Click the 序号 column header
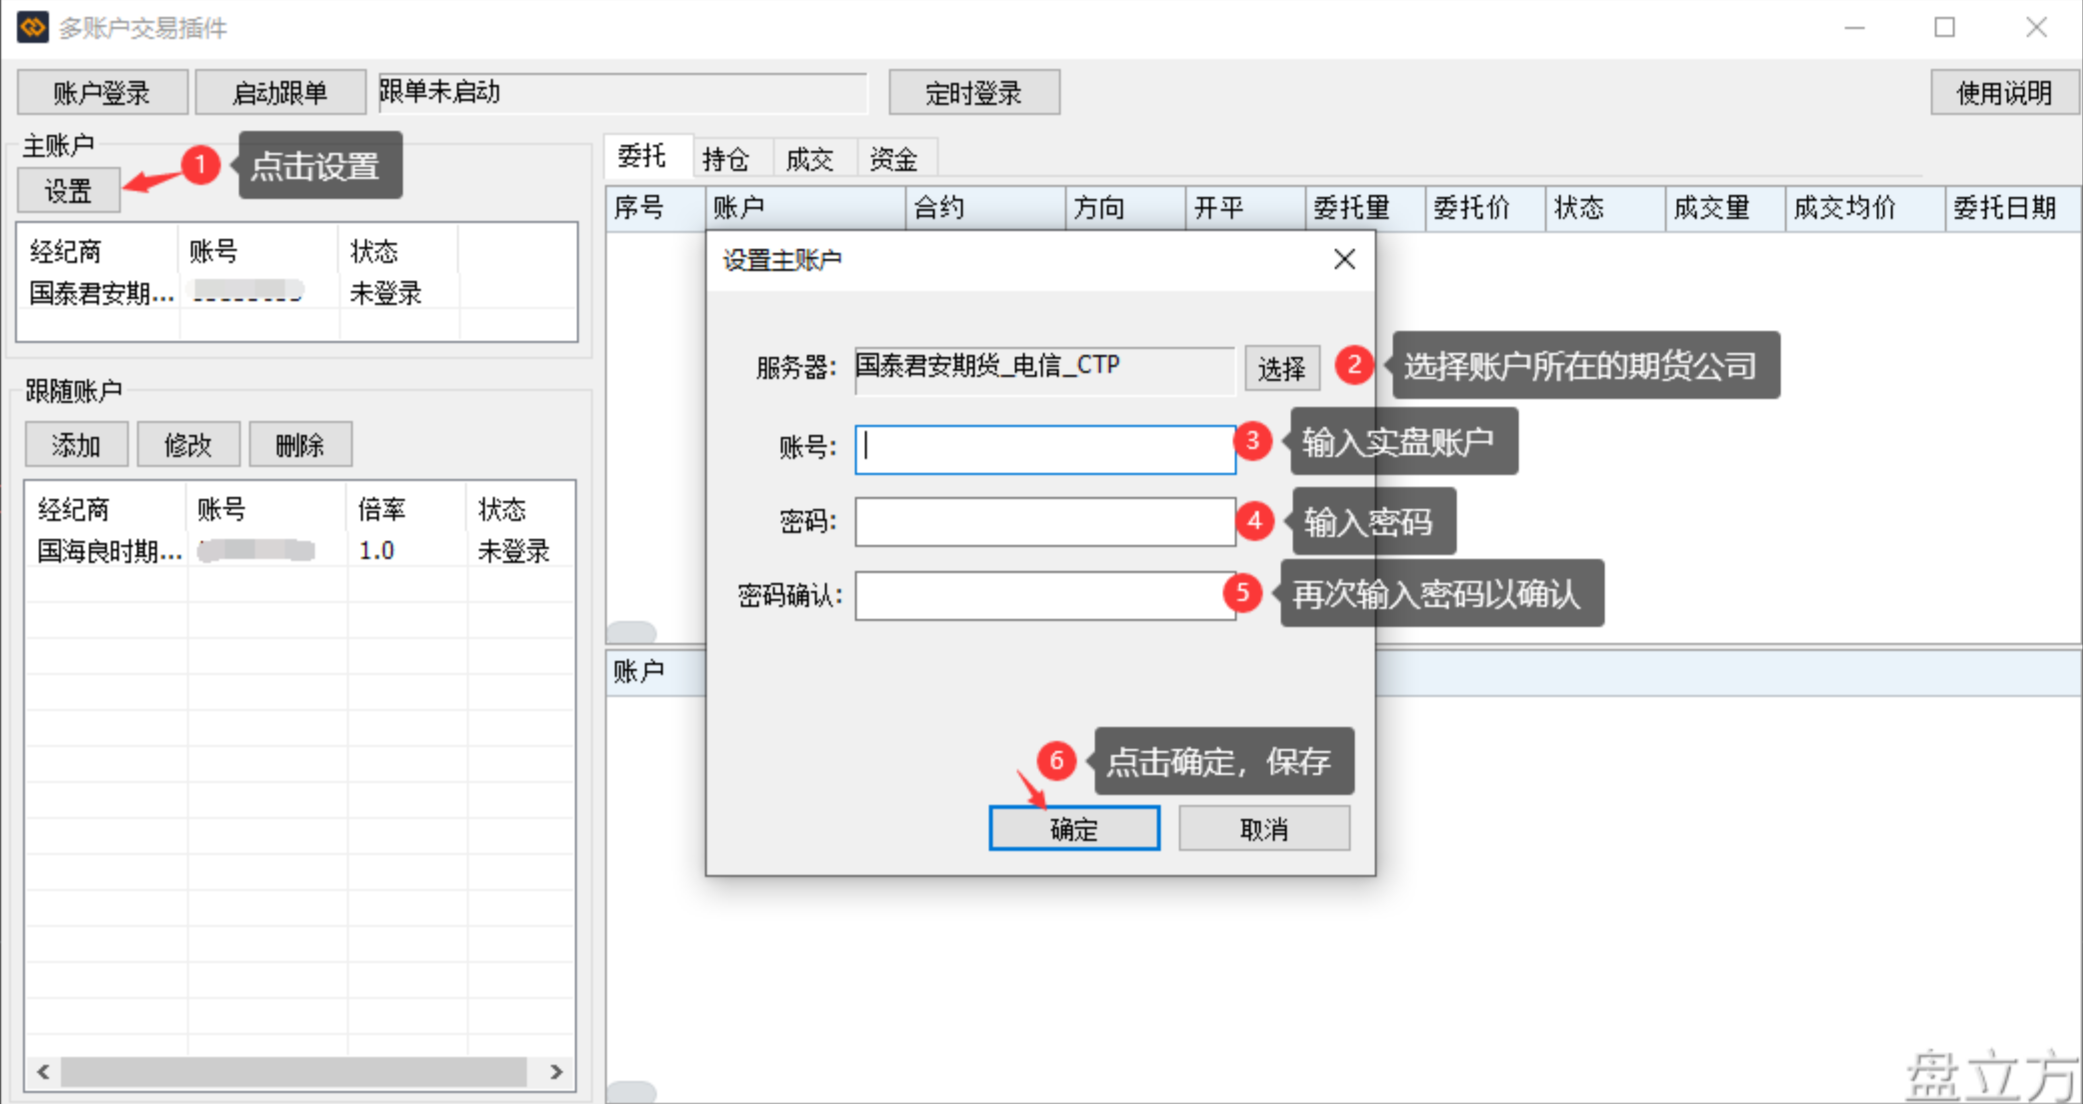This screenshot has width=2083, height=1104. pyautogui.click(x=655, y=208)
